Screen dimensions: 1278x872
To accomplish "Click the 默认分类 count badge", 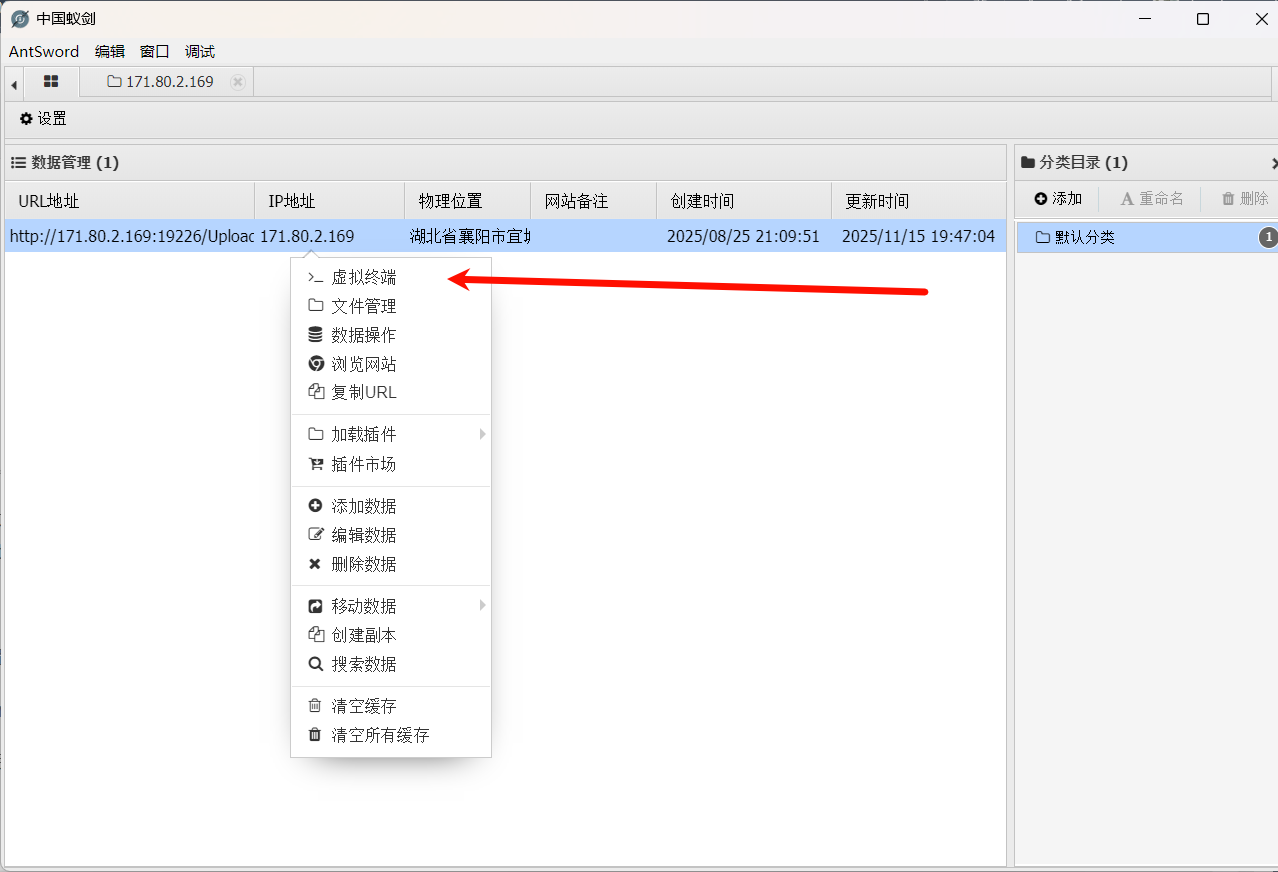I will [x=1268, y=237].
